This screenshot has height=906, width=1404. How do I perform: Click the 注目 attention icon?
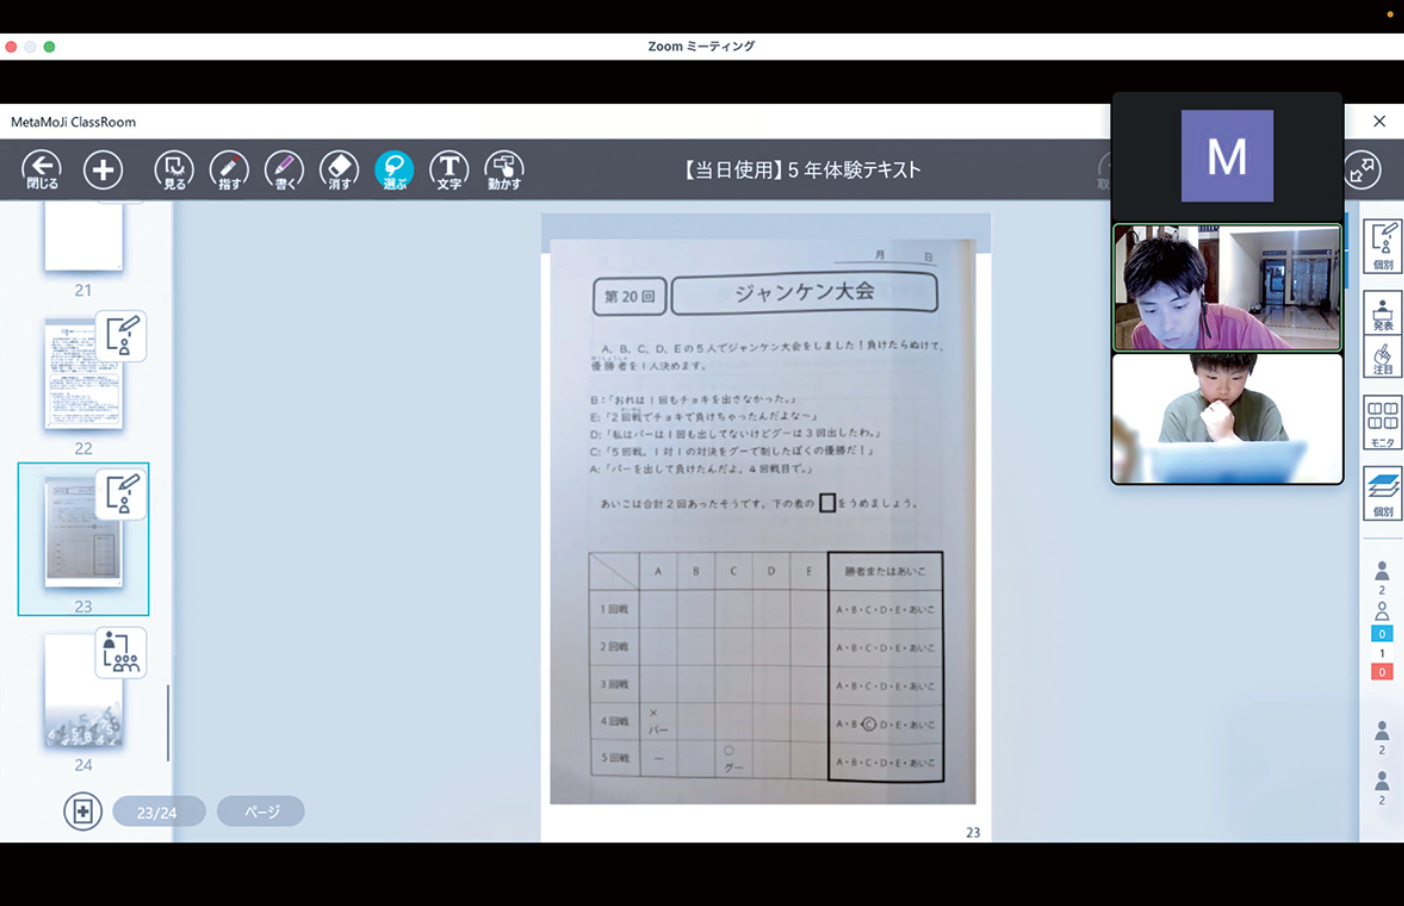(x=1383, y=357)
